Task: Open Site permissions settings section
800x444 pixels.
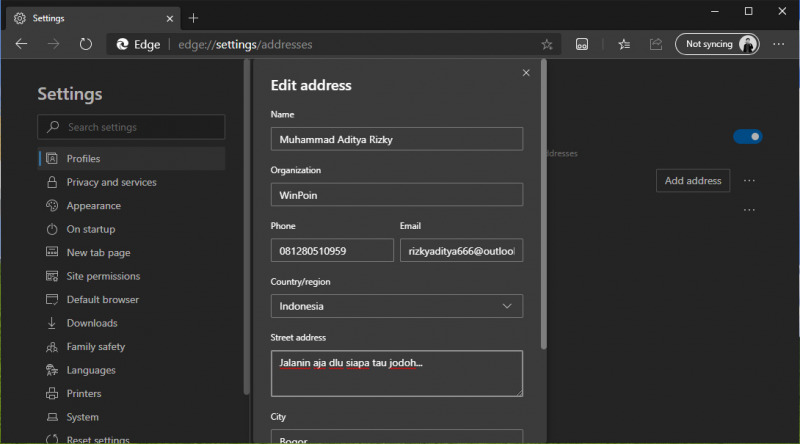Action: pyautogui.click(x=103, y=276)
